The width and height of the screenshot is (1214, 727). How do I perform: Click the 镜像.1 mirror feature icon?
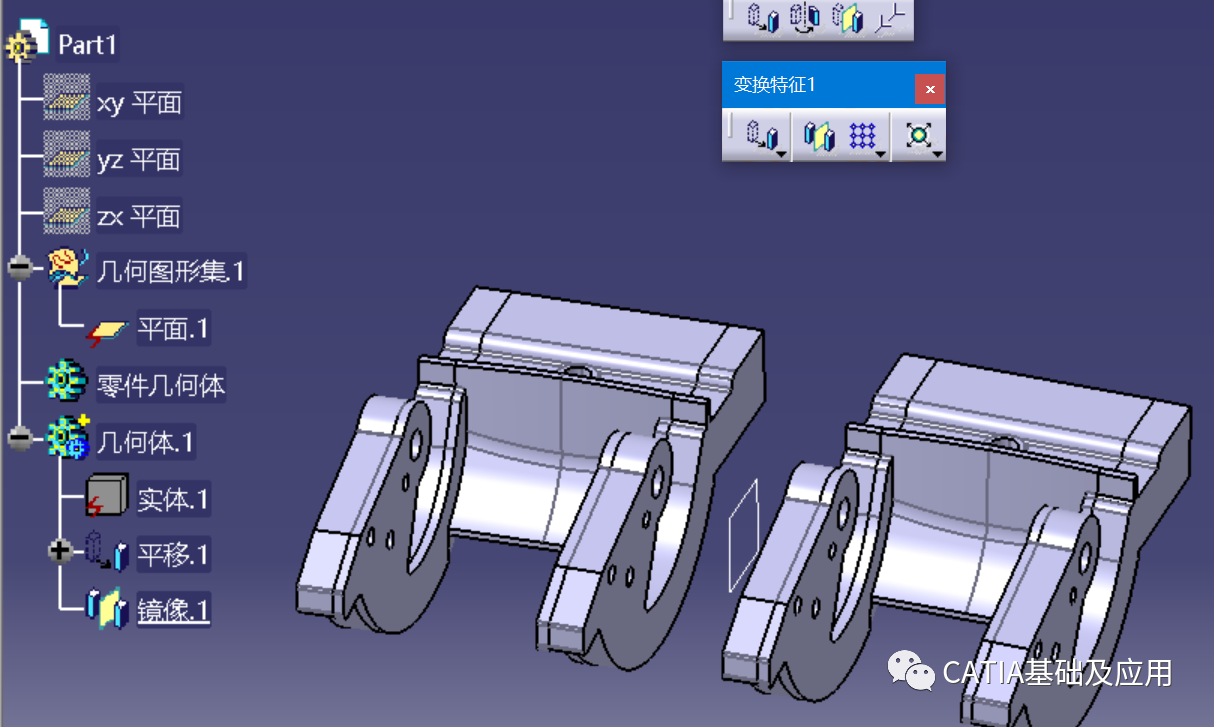(x=107, y=607)
